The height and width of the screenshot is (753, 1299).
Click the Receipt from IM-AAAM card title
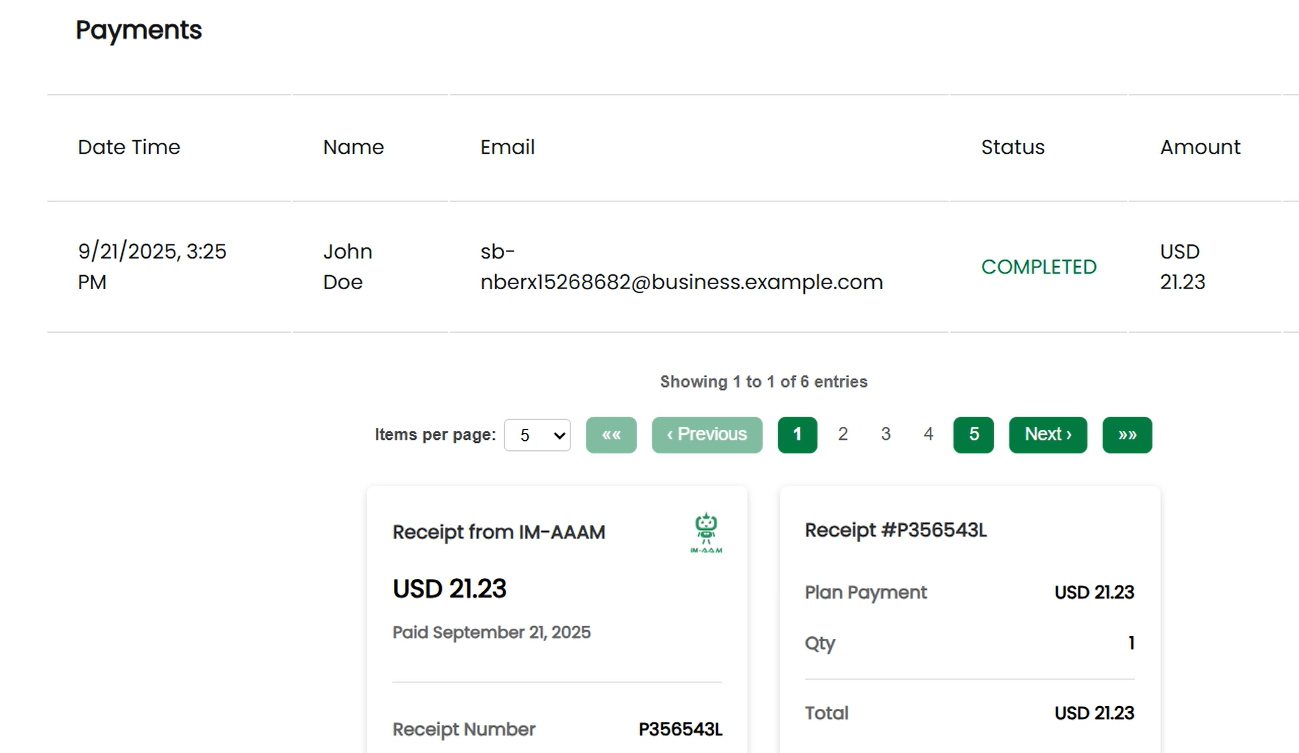point(498,532)
